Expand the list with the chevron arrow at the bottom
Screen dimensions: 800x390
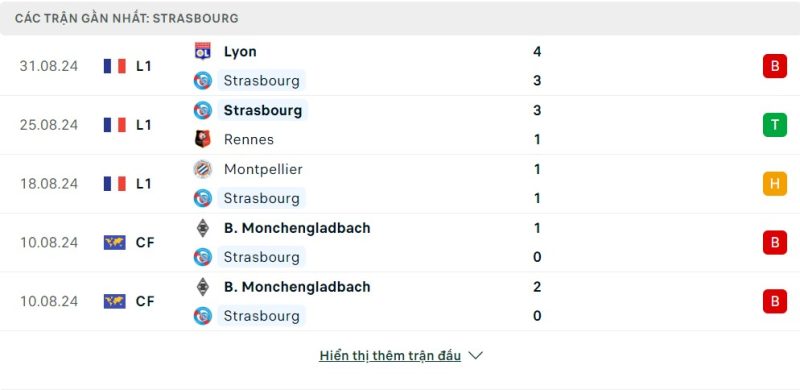(x=475, y=355)
